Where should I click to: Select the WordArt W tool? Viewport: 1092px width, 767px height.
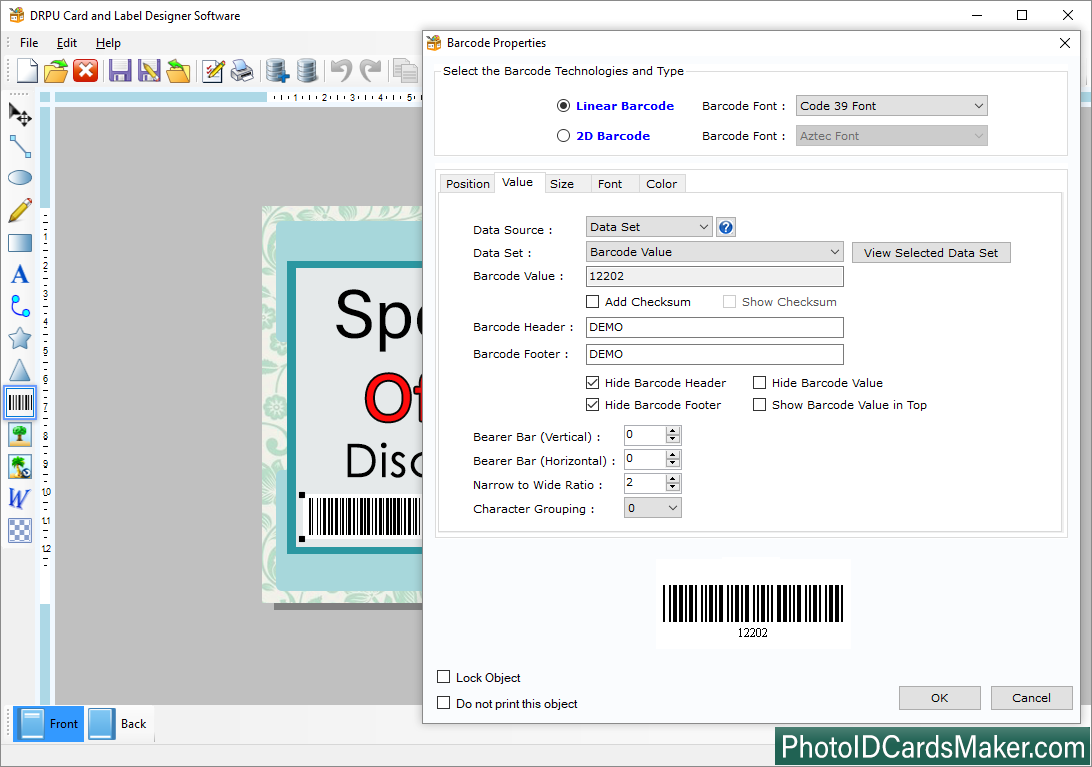click(x=20, y=499)
